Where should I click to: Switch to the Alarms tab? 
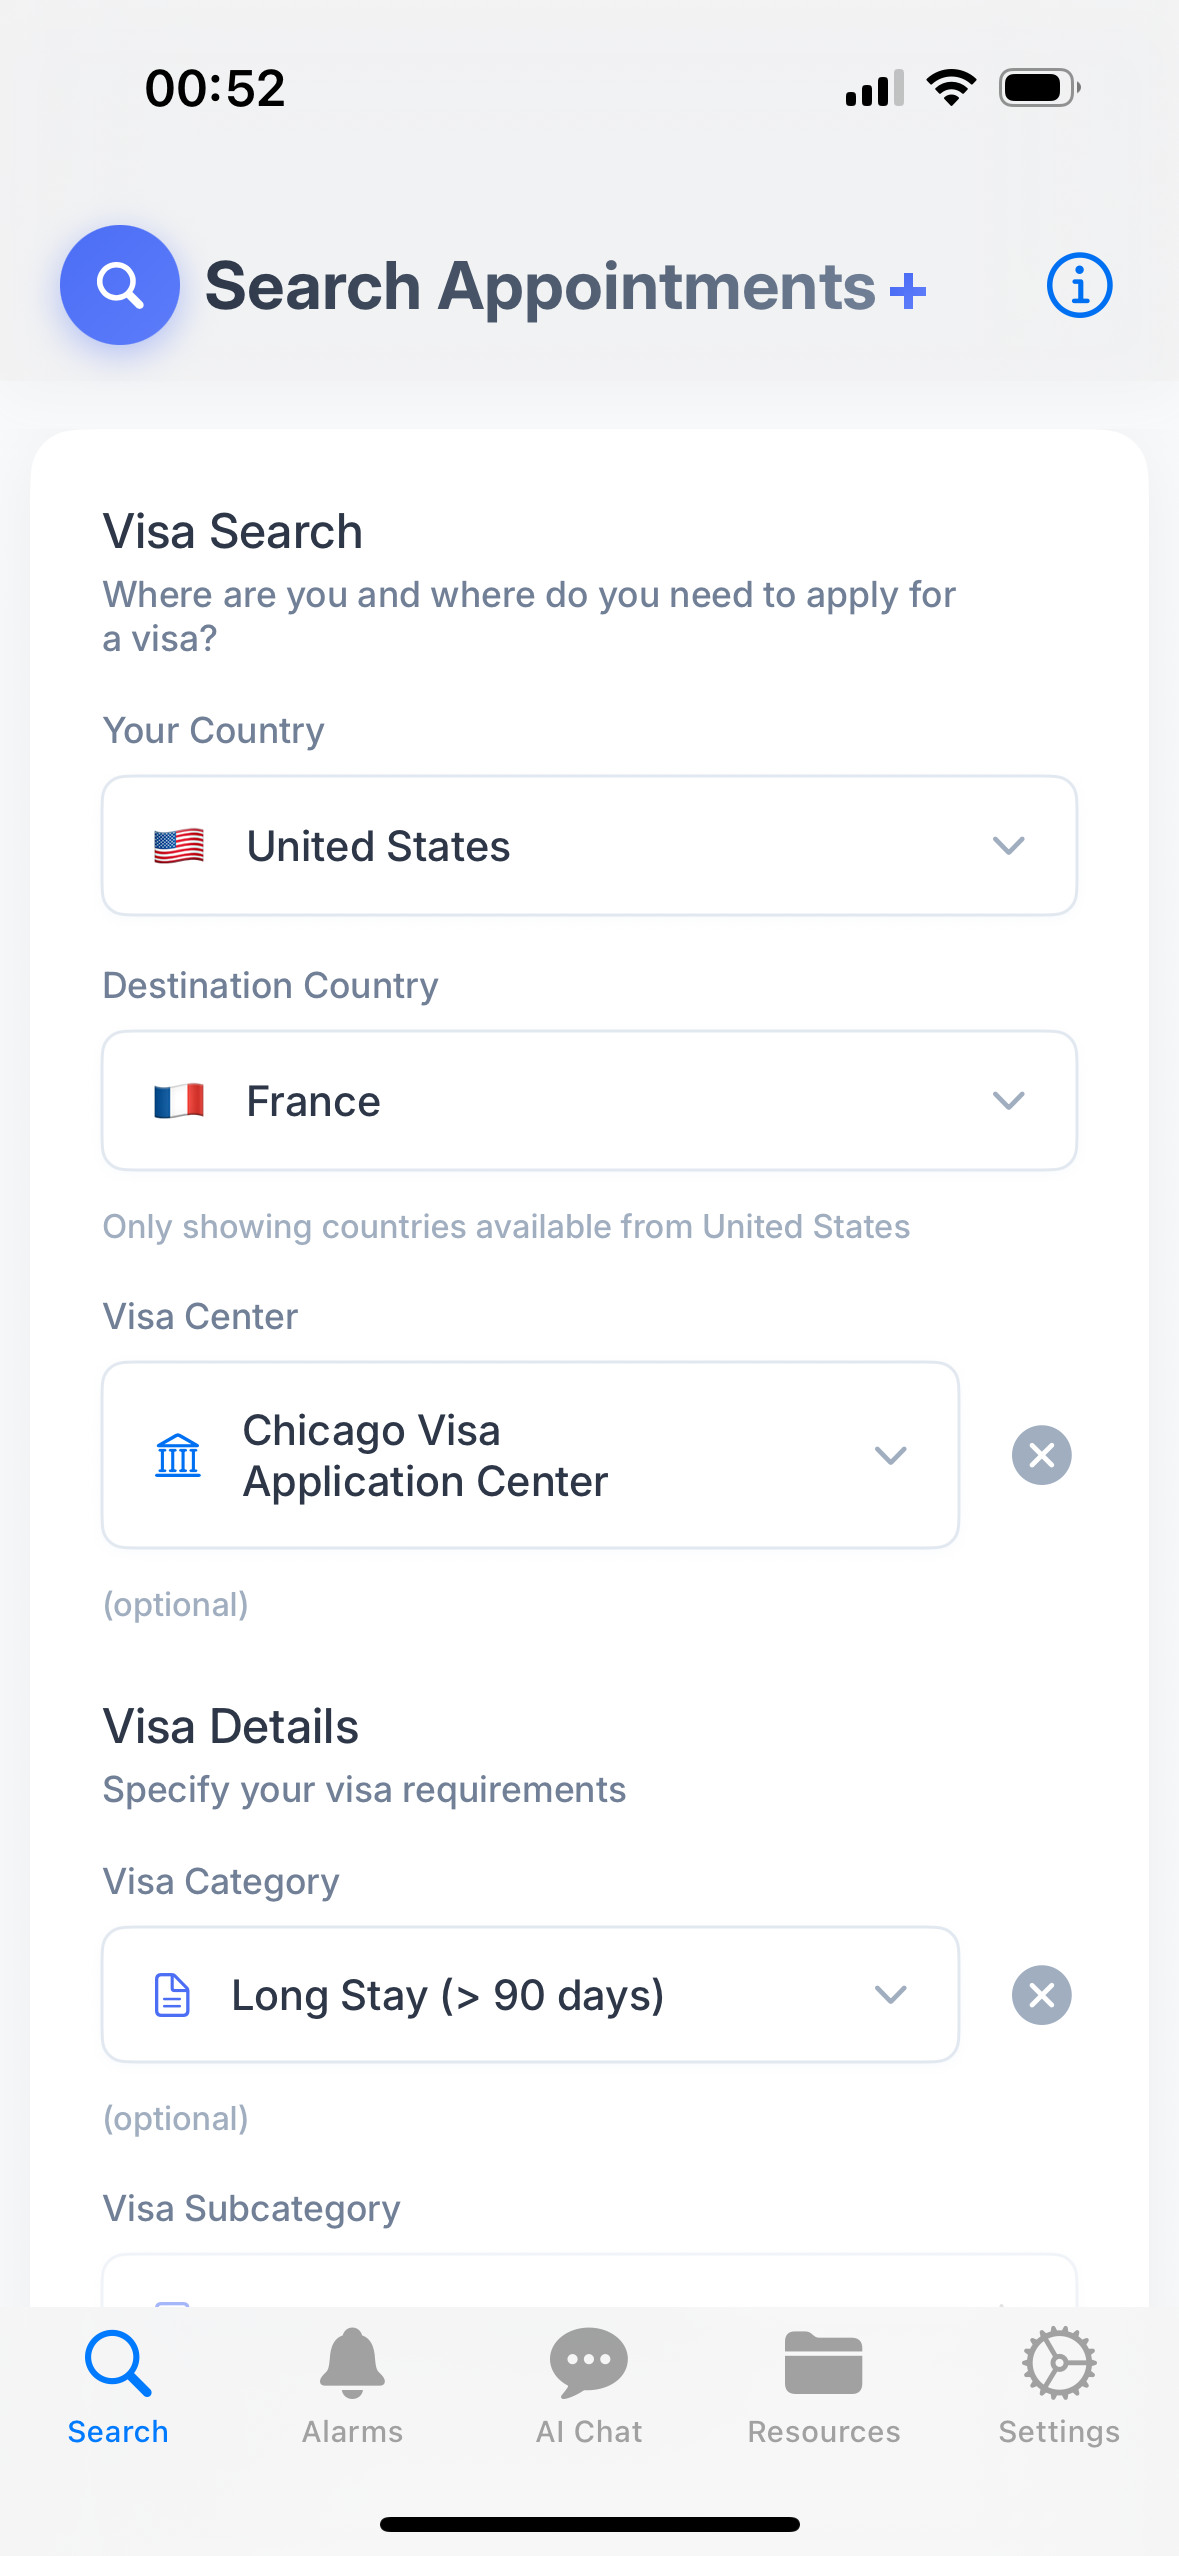(x=353, y=2385)
